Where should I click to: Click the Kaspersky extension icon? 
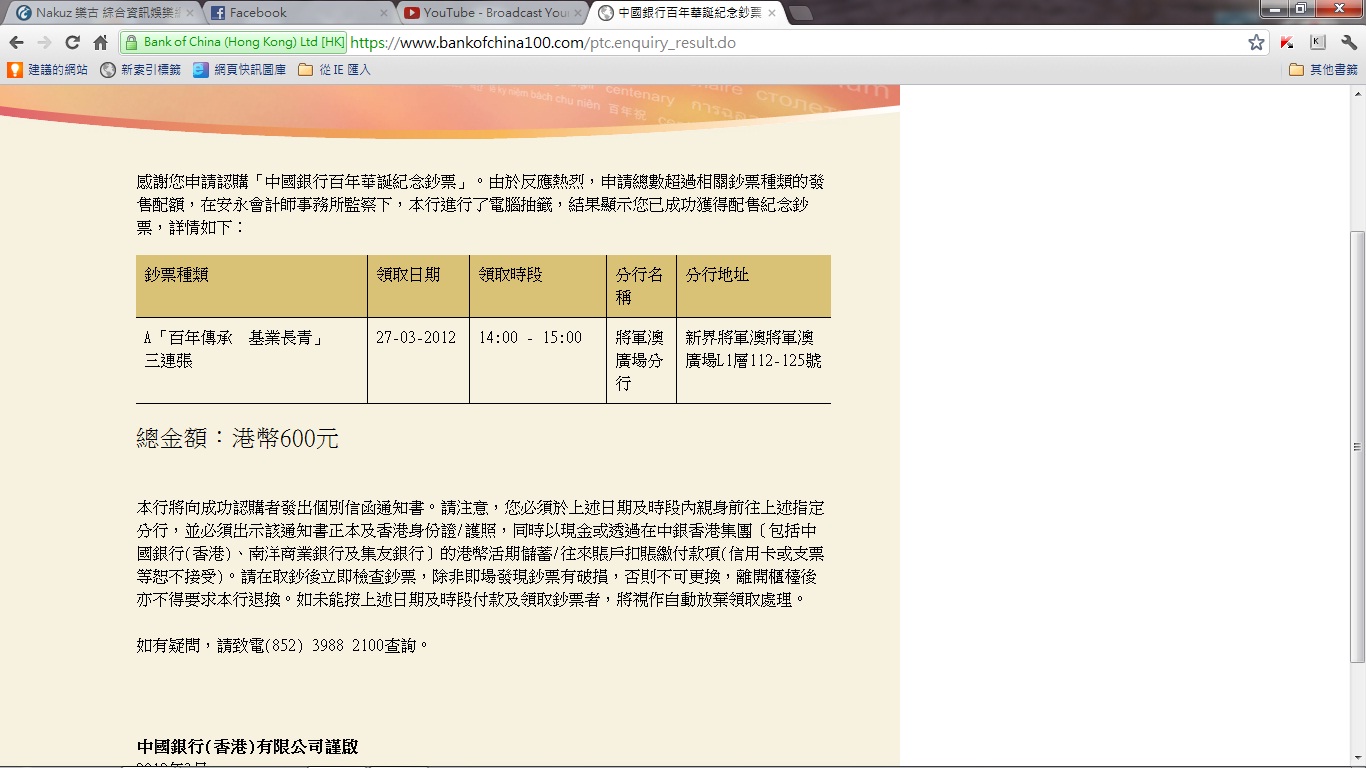pos(1288,42)
